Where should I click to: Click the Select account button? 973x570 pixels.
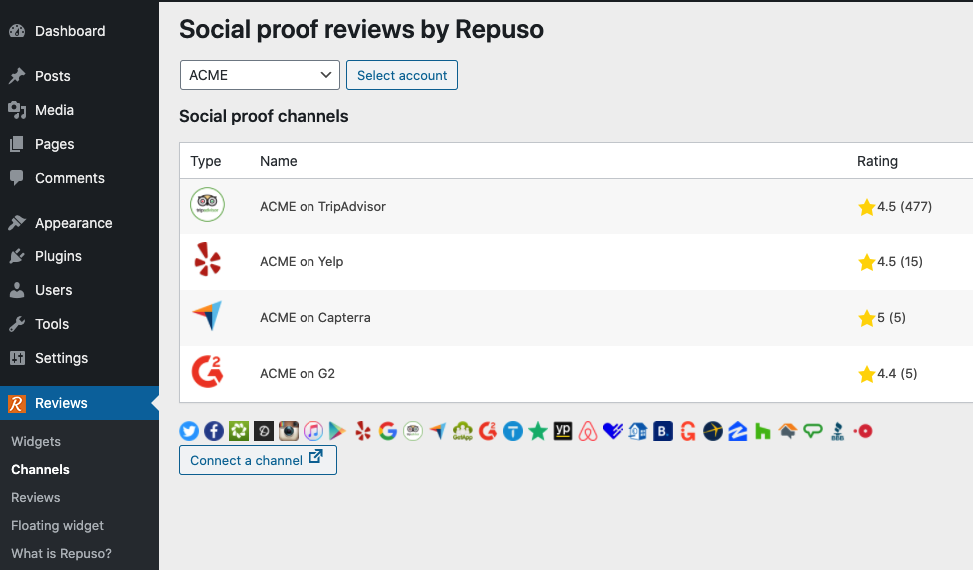(x=401, y=75)
